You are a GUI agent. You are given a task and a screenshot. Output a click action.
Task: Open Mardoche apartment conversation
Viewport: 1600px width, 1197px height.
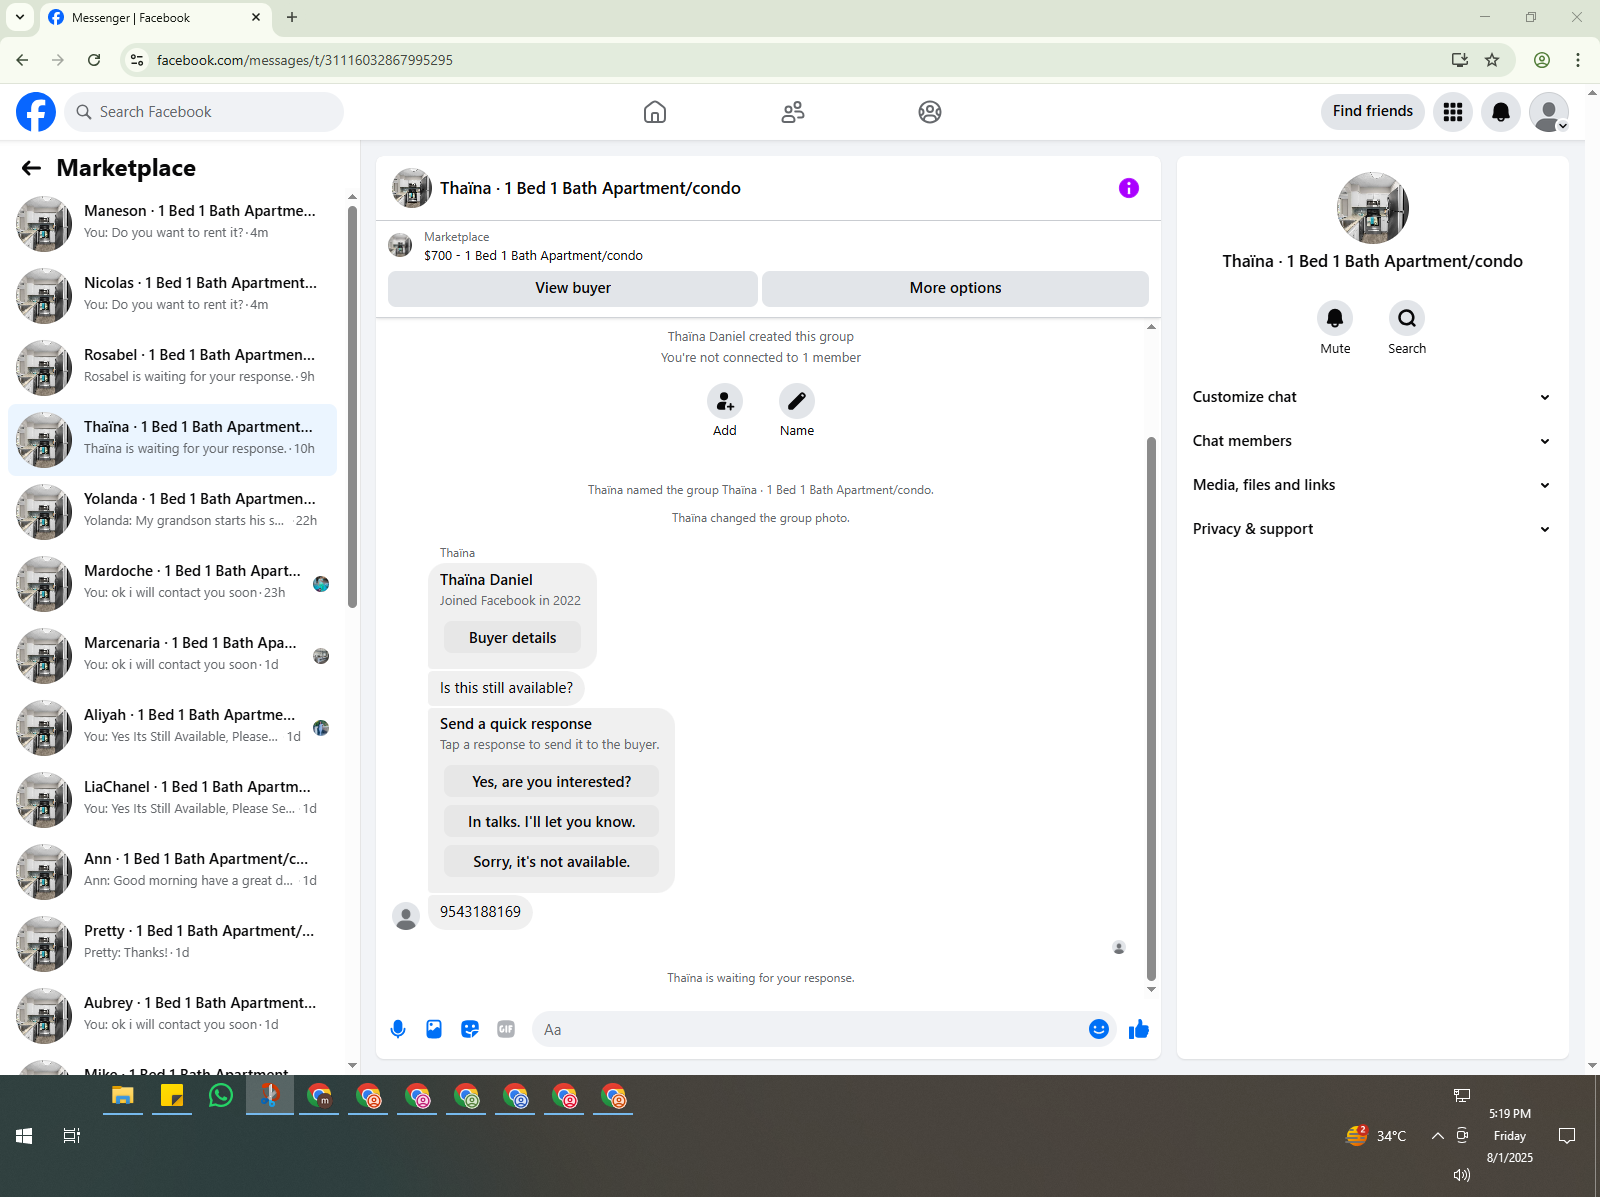(x=172, y=584)
